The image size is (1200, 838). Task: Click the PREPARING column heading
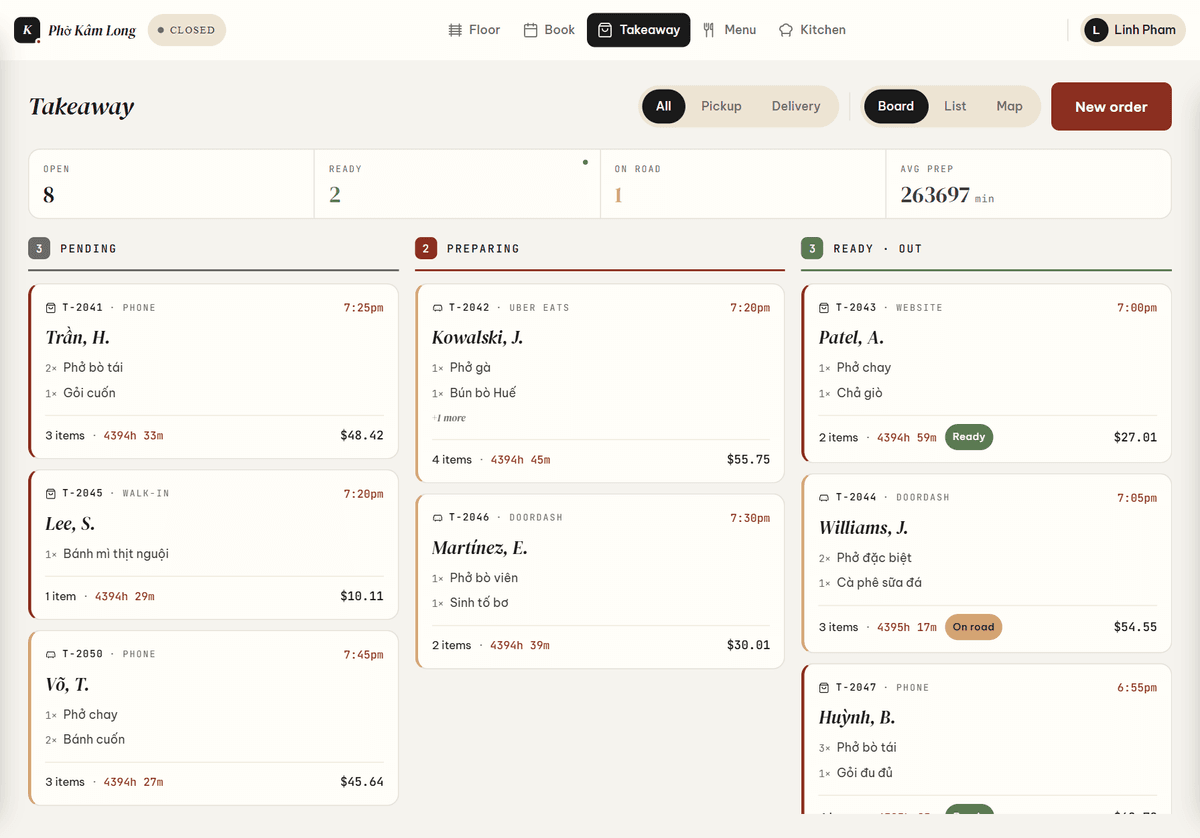coord(483,249)
